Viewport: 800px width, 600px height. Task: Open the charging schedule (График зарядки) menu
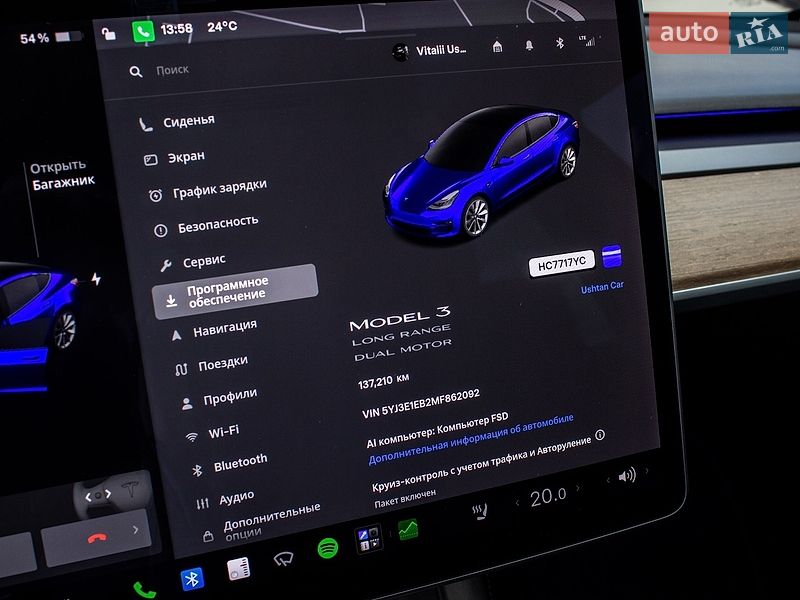coord(208,191)
